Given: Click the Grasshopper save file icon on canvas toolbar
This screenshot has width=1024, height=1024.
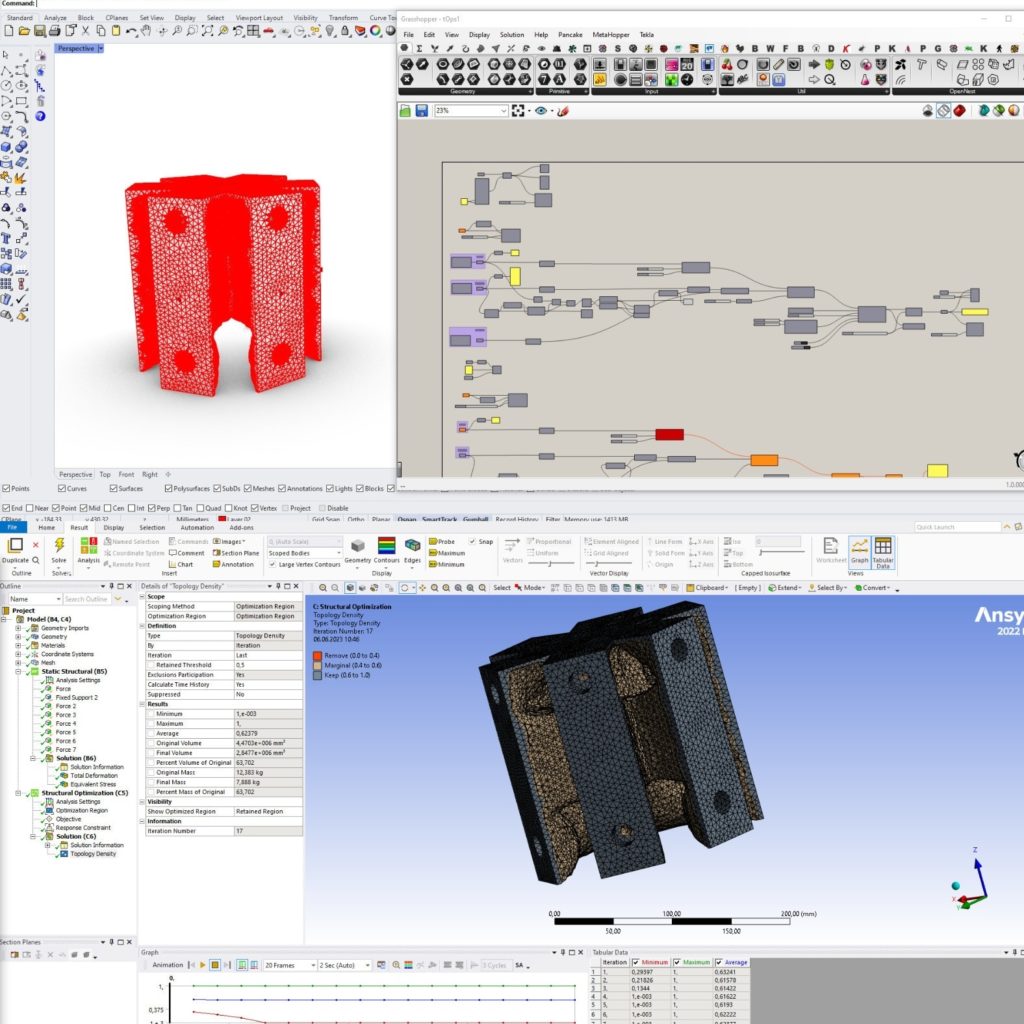Looking at the screenshot, I should [x=422, y=111].
